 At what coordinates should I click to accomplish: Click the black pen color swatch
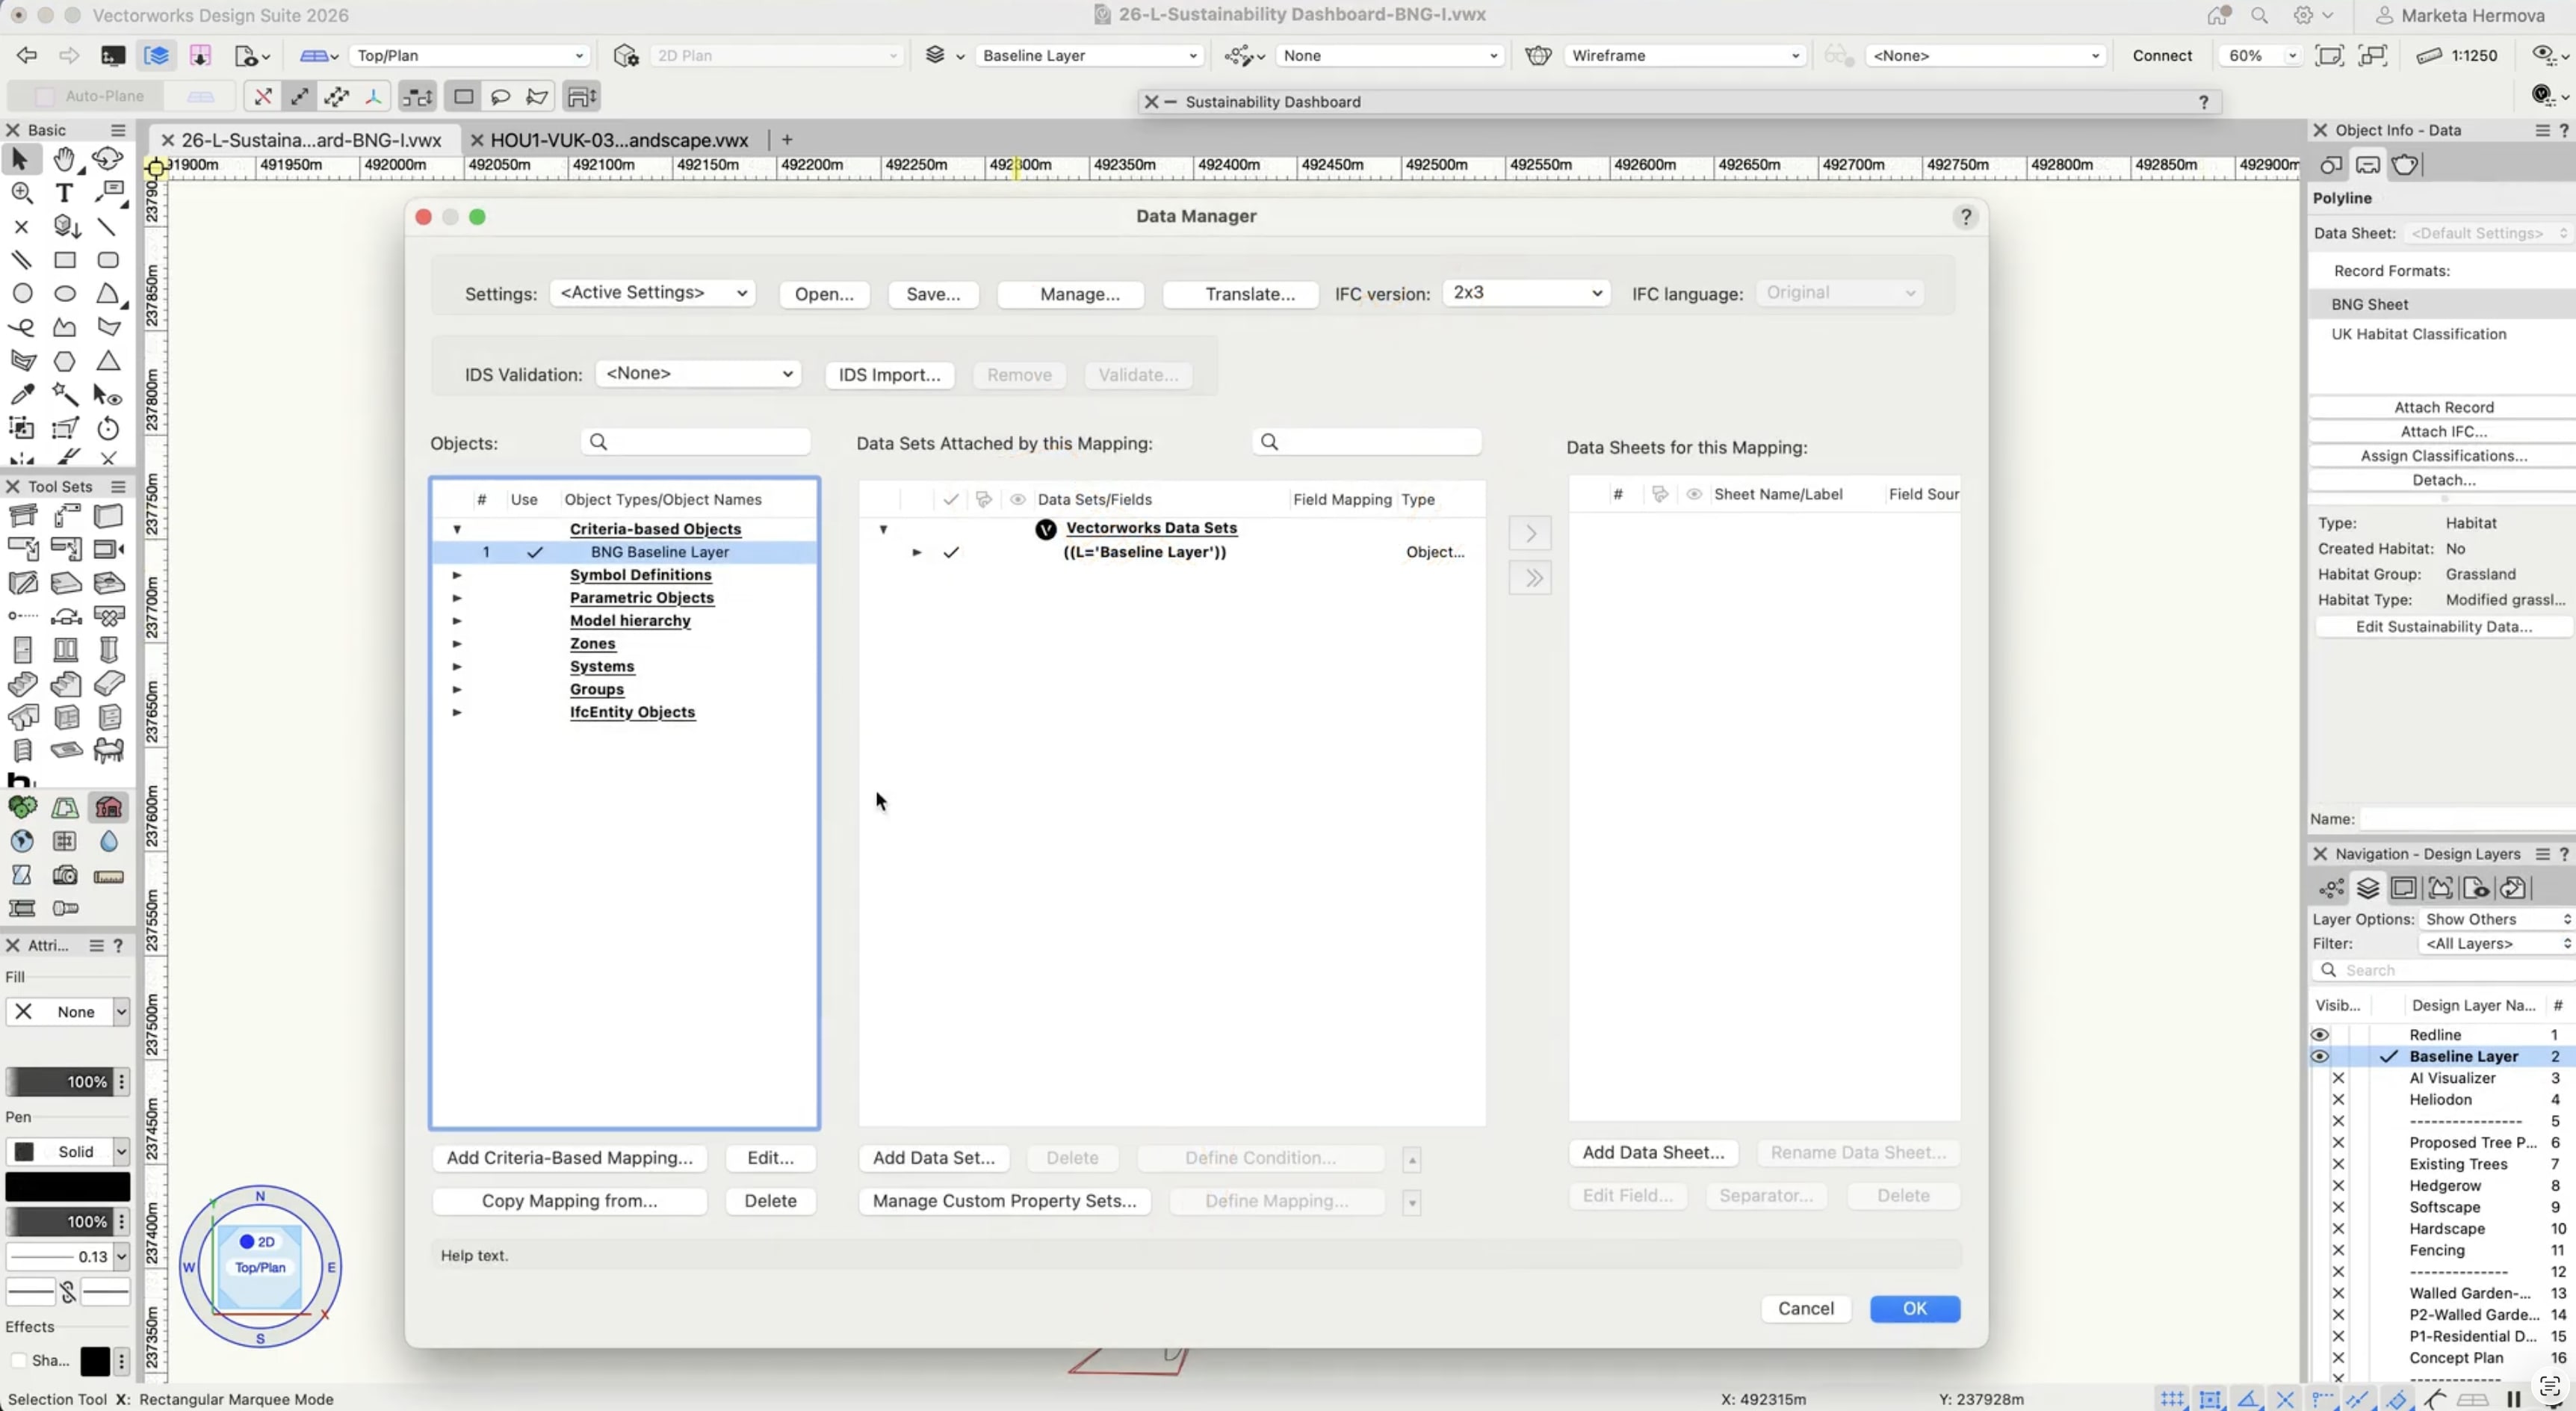point(68,1186)
